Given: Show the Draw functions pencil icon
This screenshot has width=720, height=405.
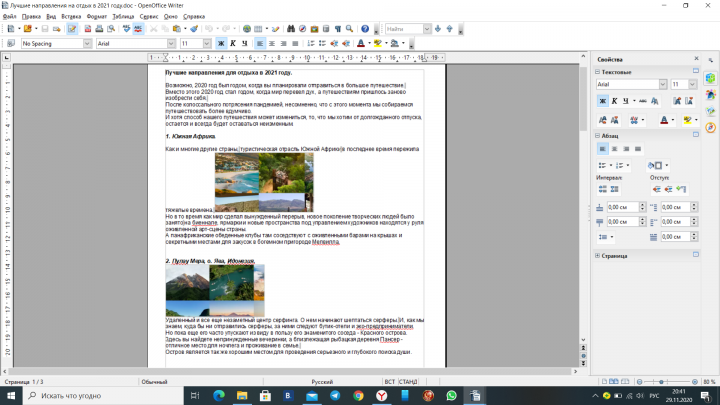Looking at the screenshot, I should point(275,29).
